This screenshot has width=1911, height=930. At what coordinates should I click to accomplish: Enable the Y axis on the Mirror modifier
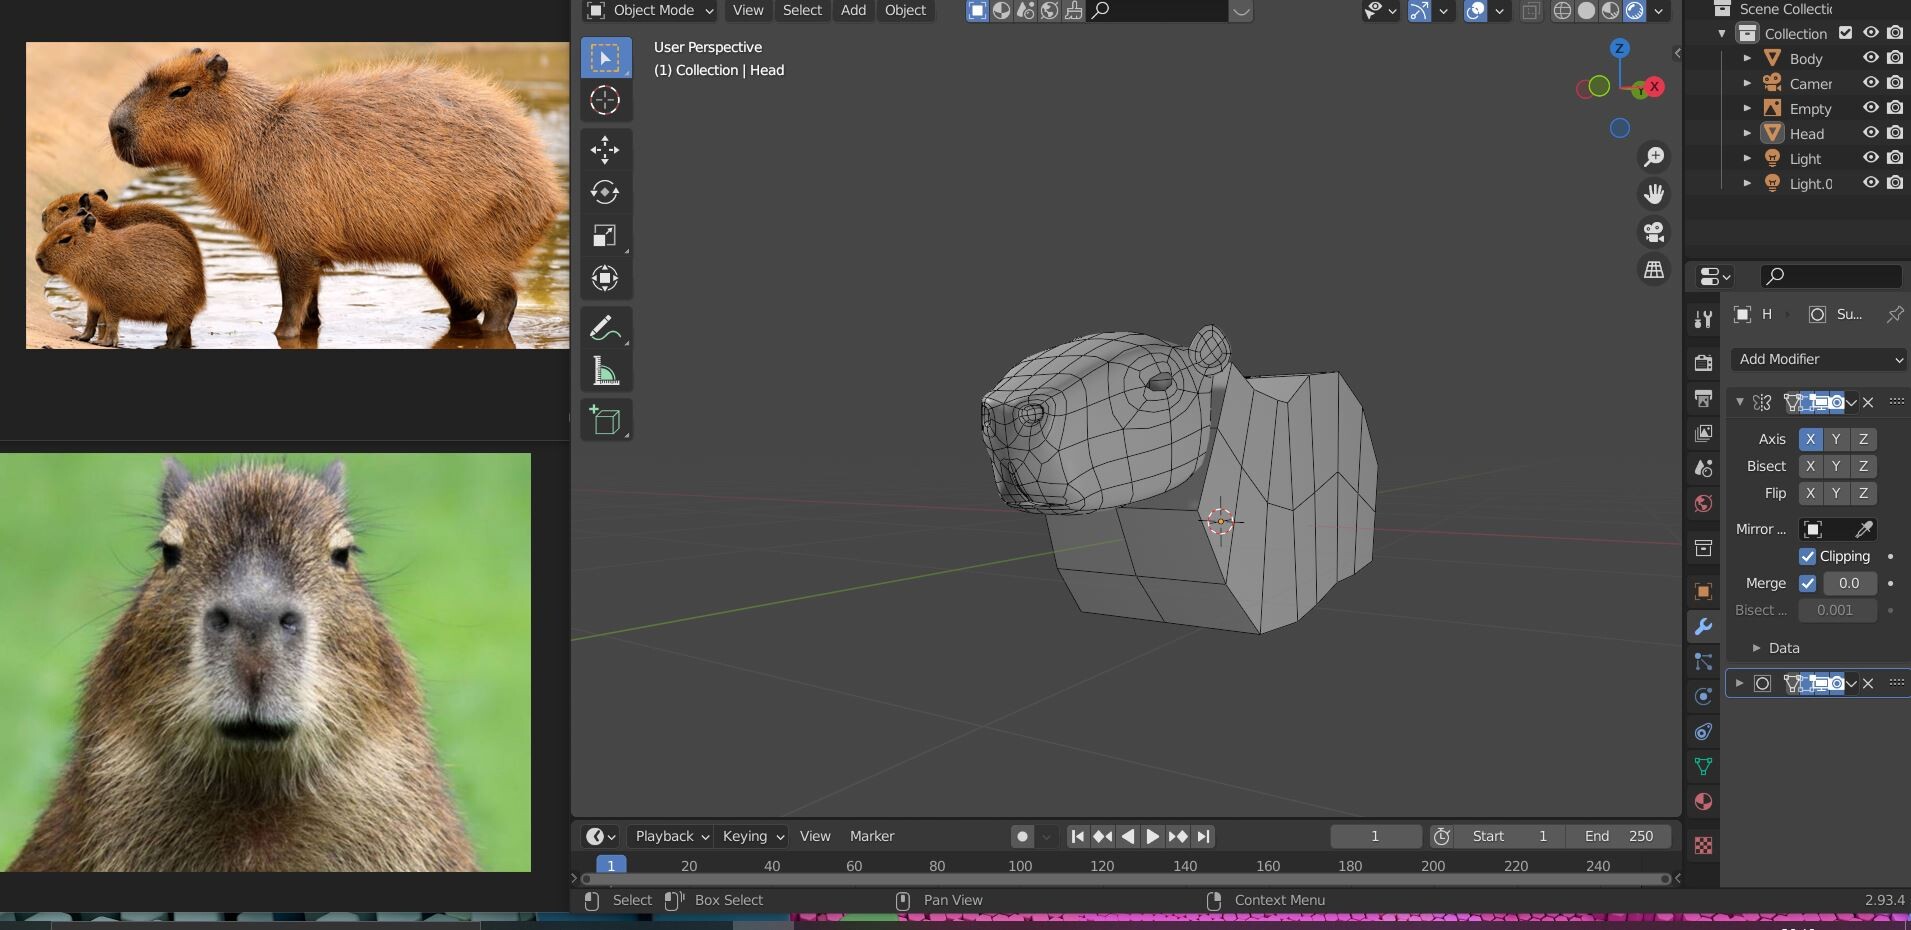pos(1836,439)
